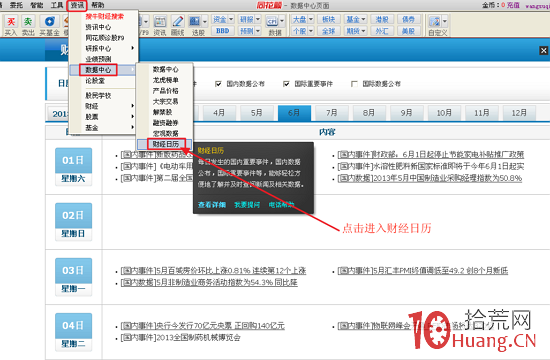Click the 板块 toolbar button
Image resolution: width=550 pixels, height=360 pixels.
pyautogui.click(x=329, y=19)
